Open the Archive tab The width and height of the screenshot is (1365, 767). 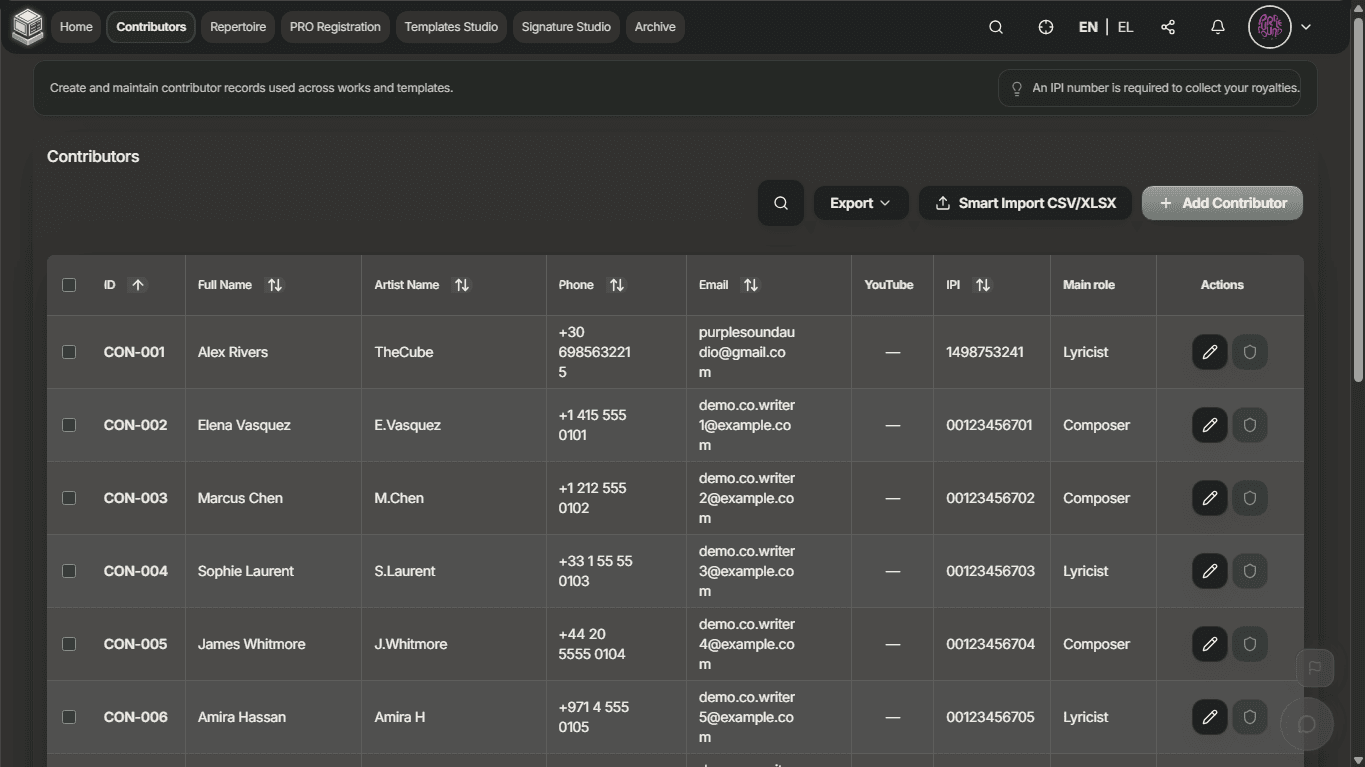(655, 27)
